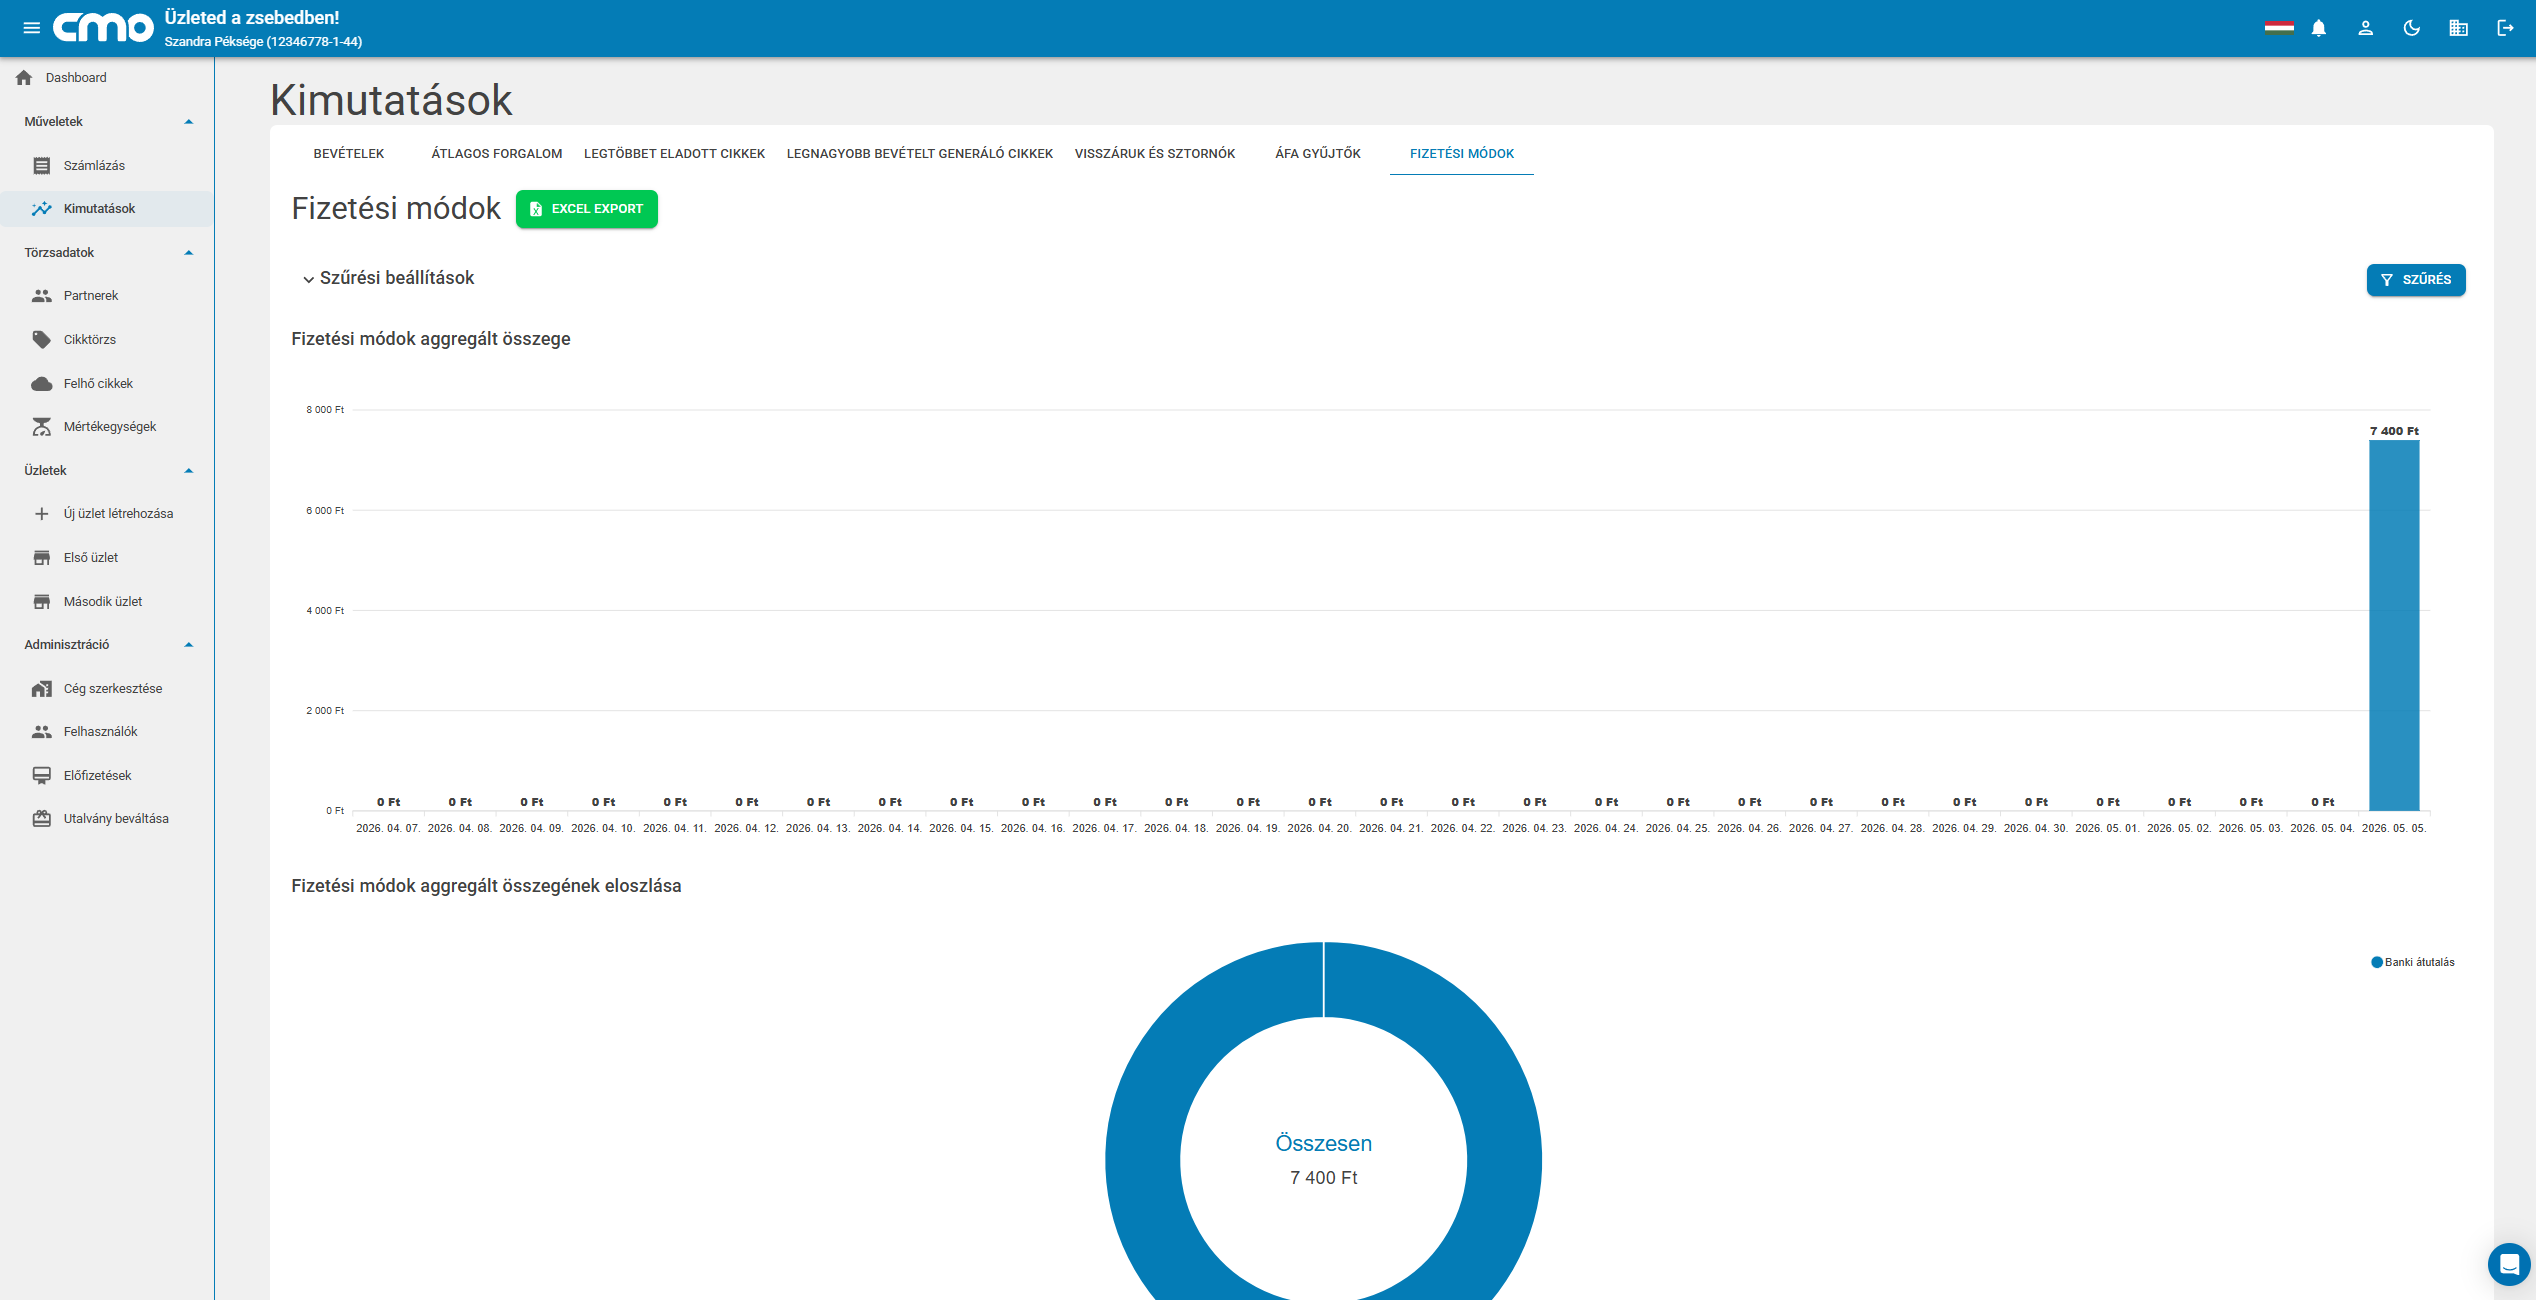The width and height of the screenshot is (2536, 1300).
Task: Open the chat support bubble
Action: [2509, 1264]
